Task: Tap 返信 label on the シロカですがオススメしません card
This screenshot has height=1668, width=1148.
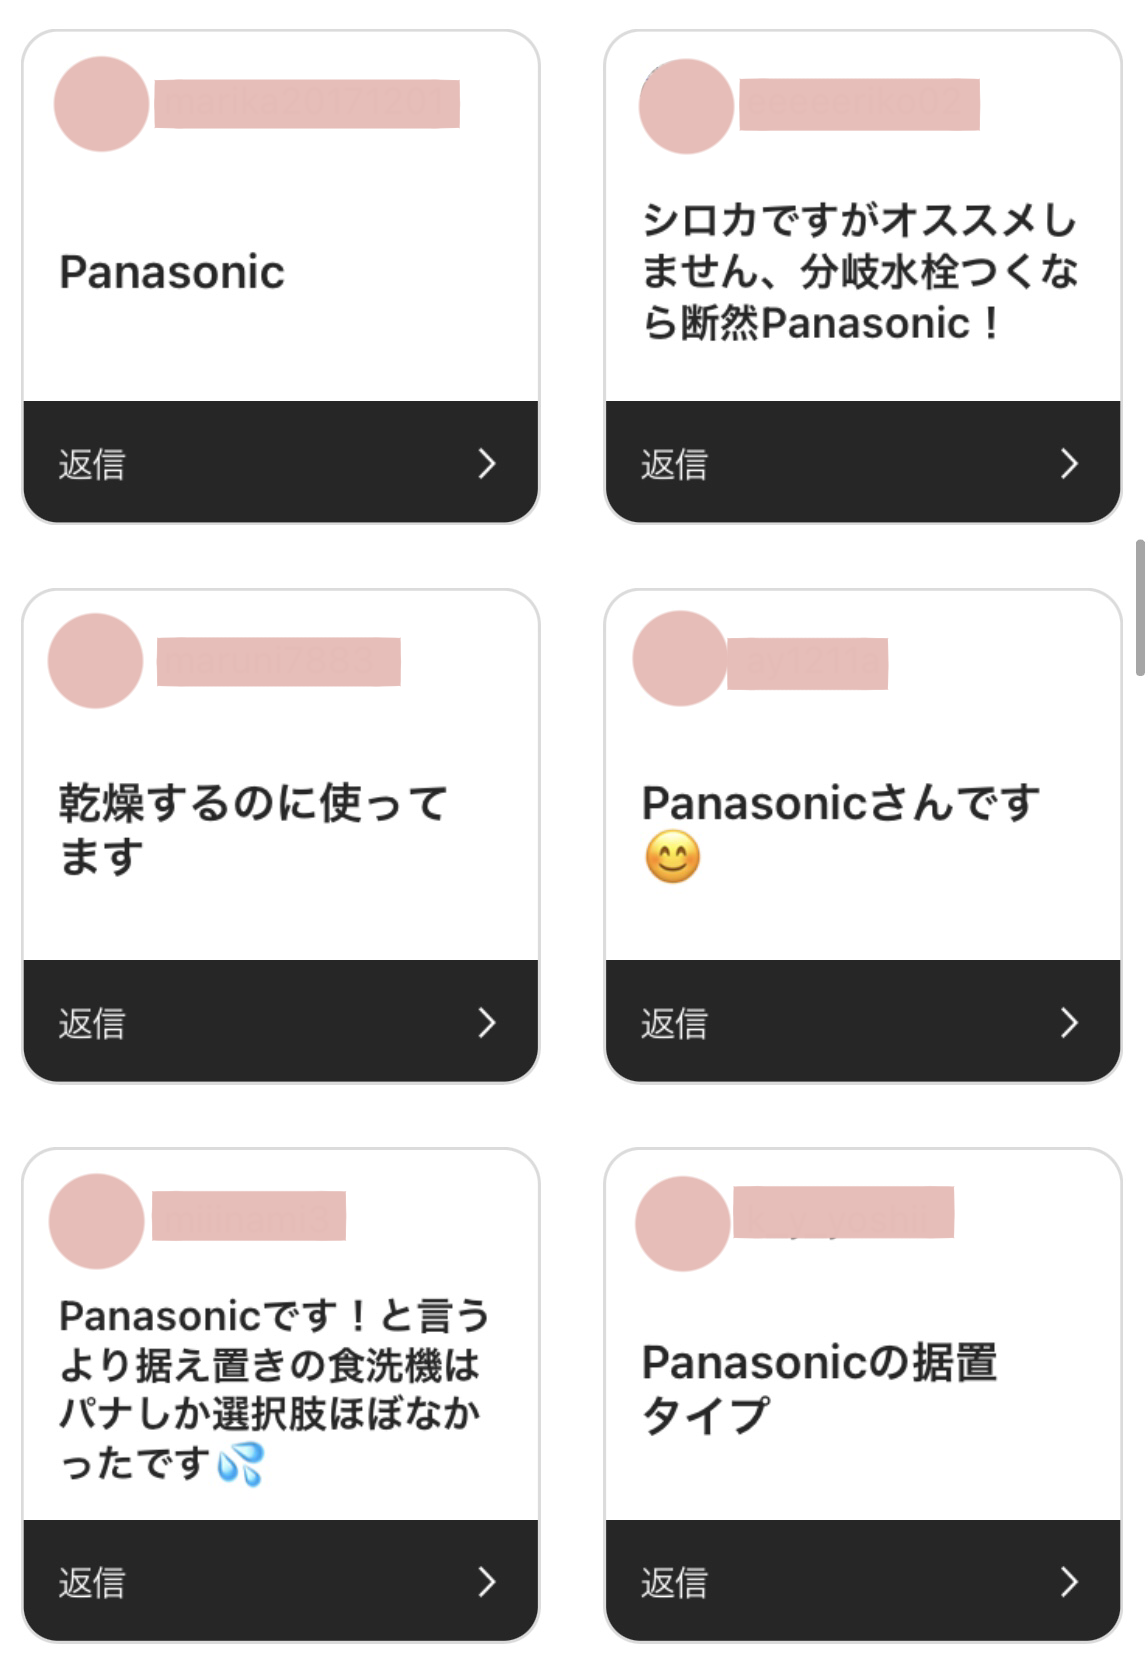Action: (674, 465)
